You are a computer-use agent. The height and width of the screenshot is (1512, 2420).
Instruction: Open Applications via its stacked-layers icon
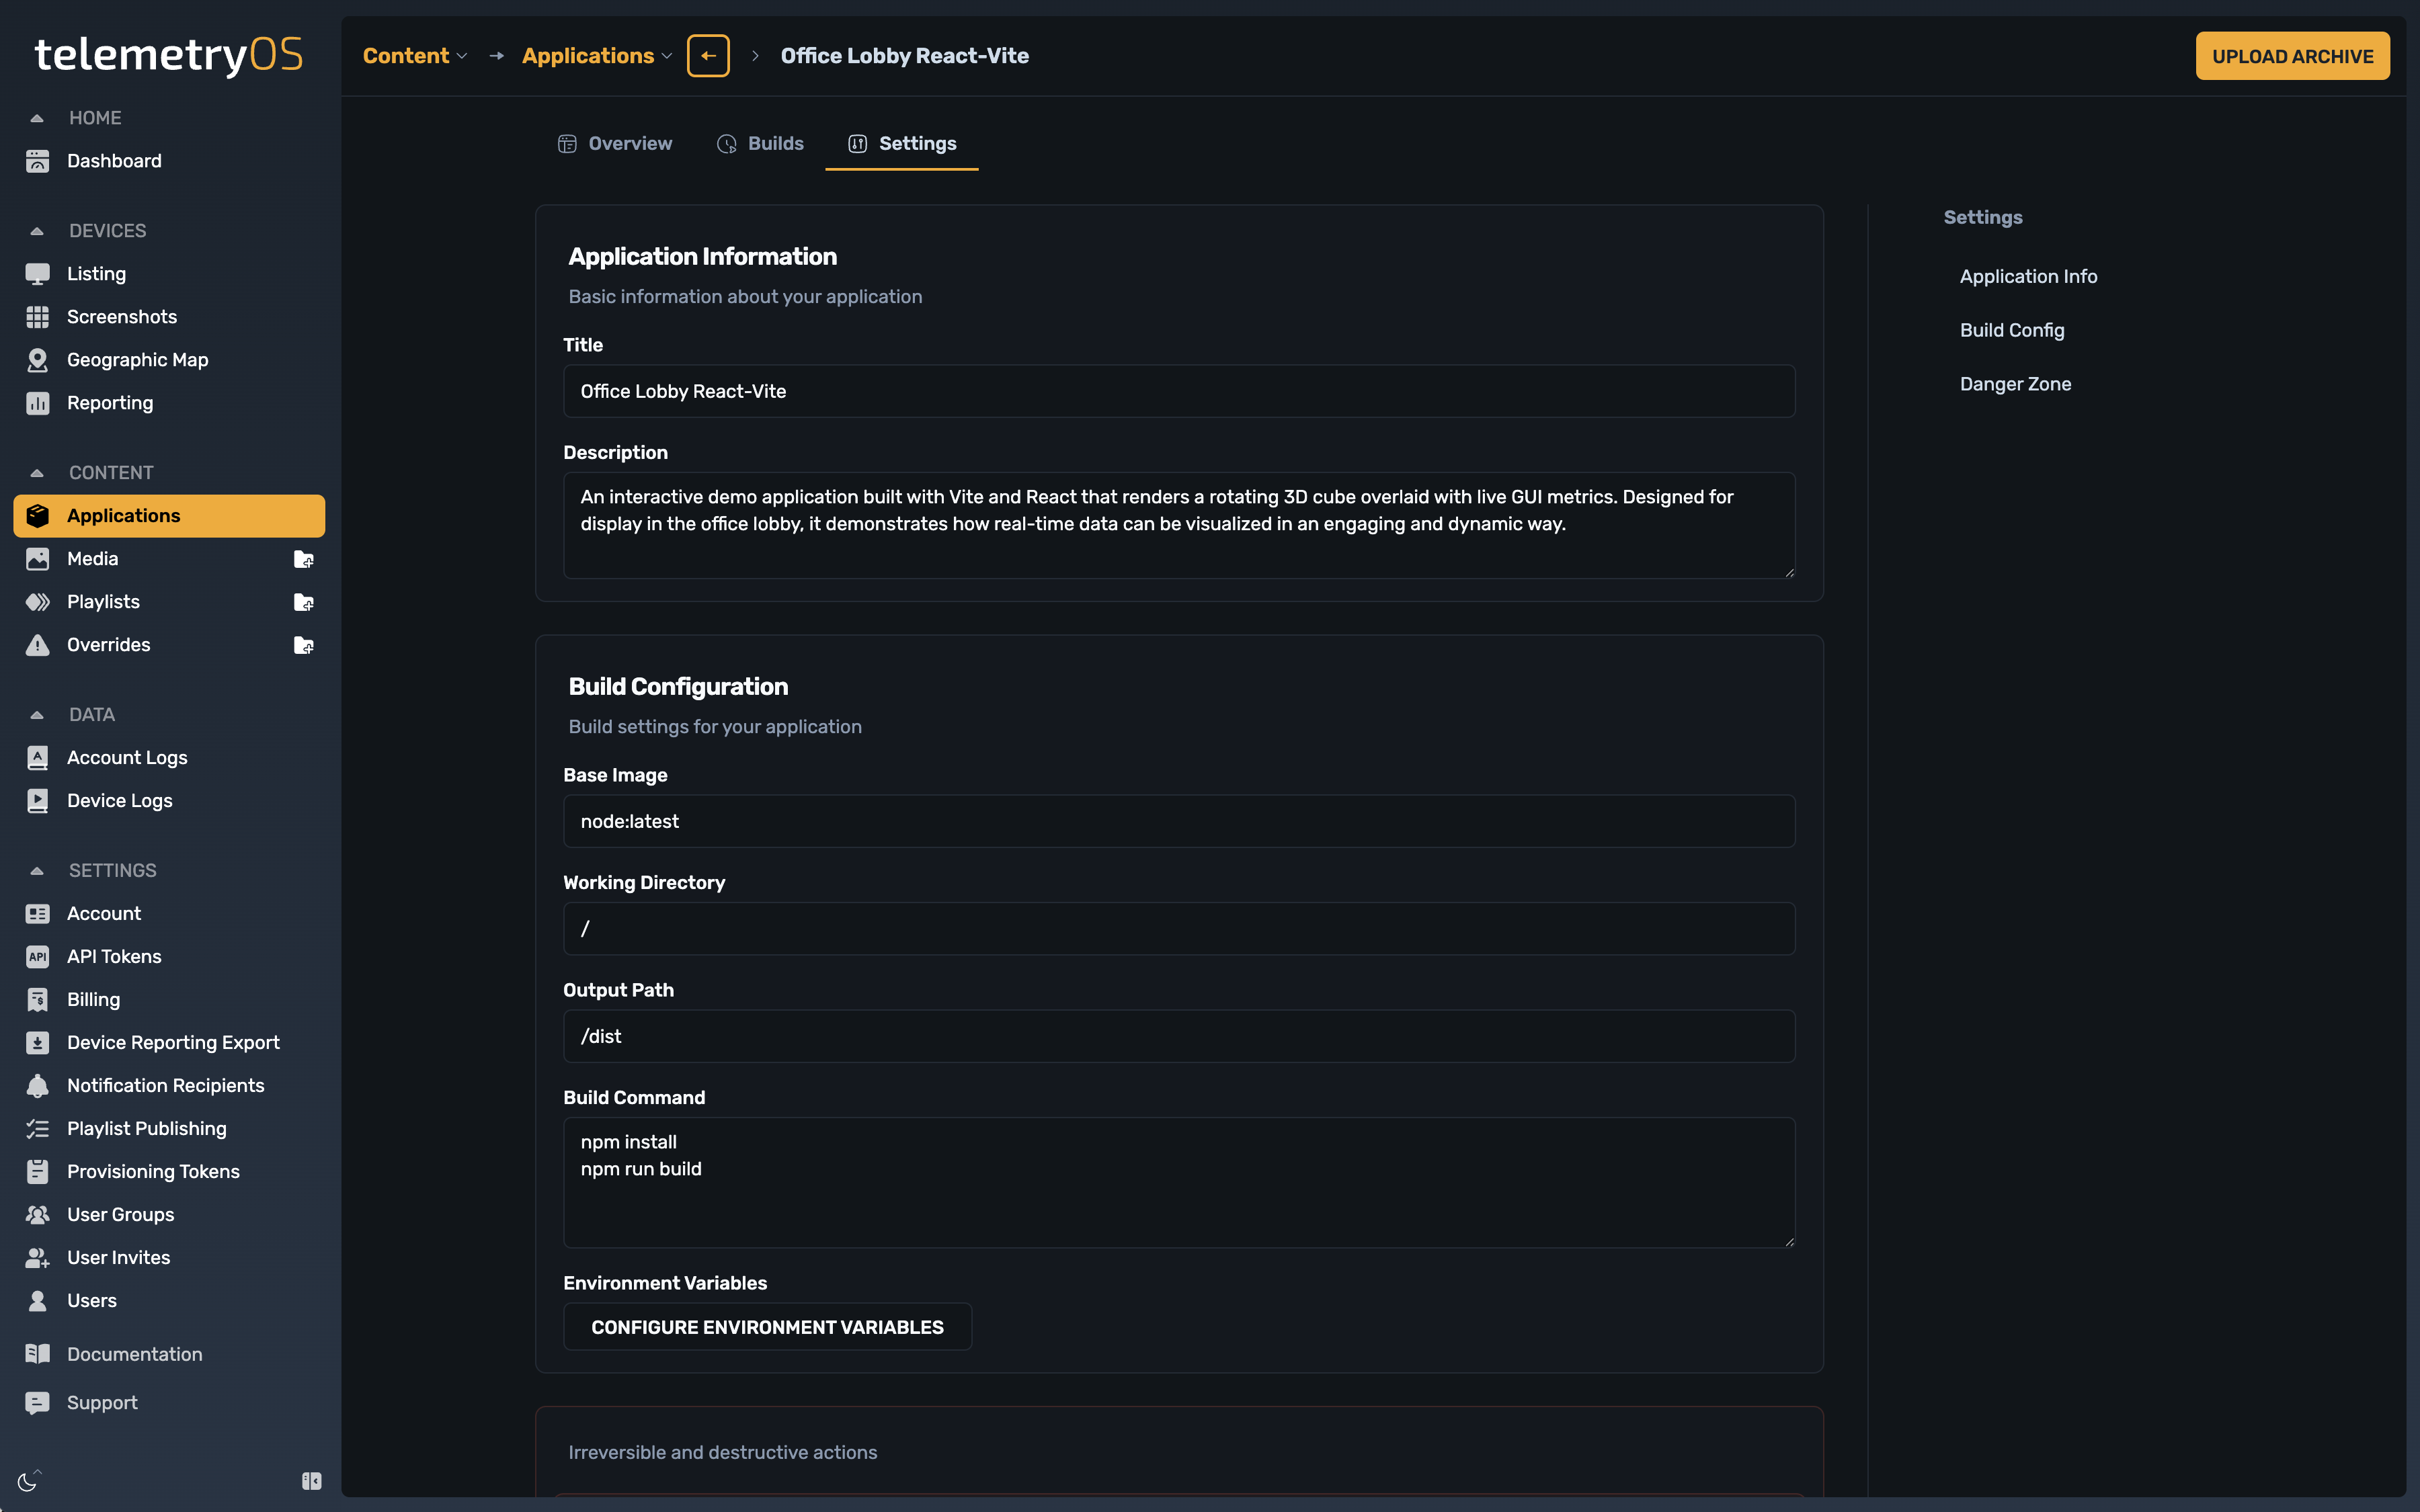tap(38, 516)
